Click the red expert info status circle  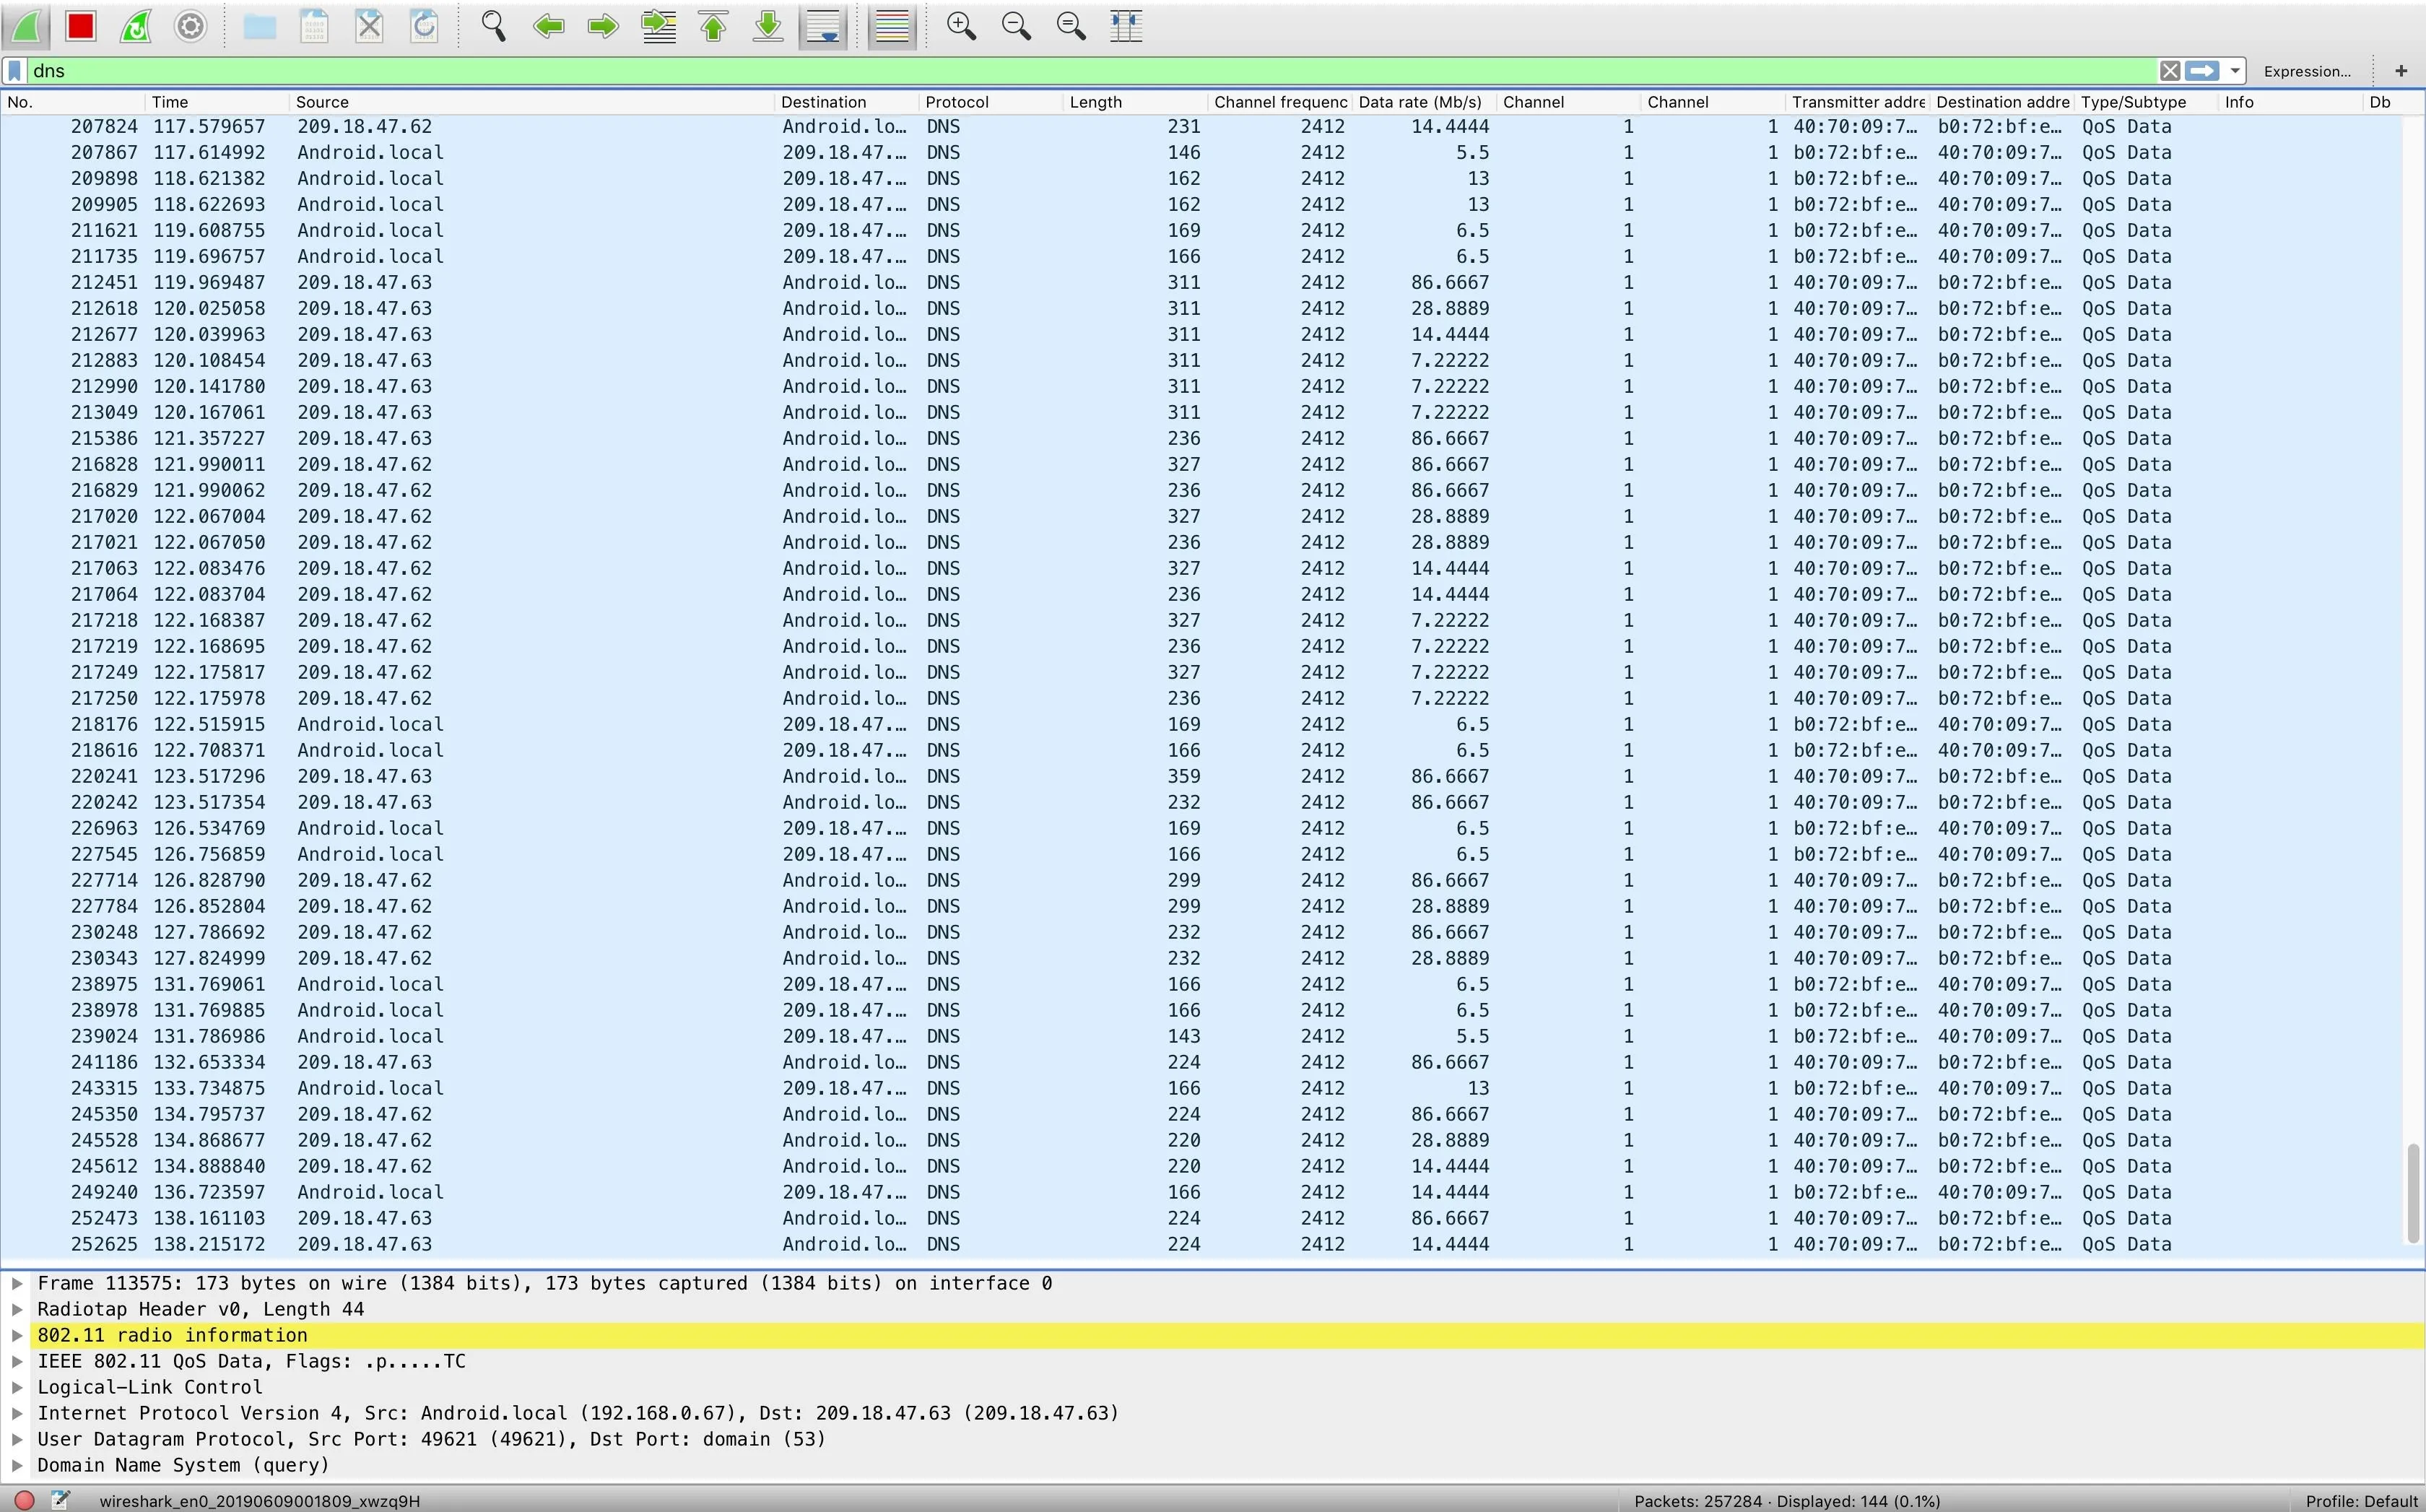click(25, 1500)
